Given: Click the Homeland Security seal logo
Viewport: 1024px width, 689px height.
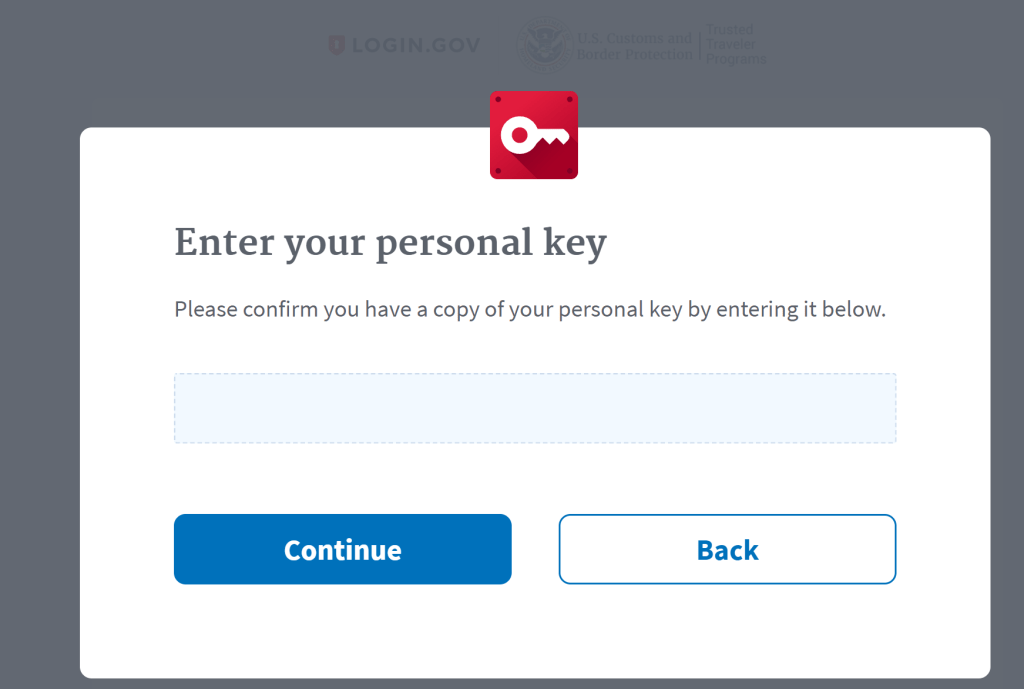Looking at the screenshot, I should tap(544, 44).
